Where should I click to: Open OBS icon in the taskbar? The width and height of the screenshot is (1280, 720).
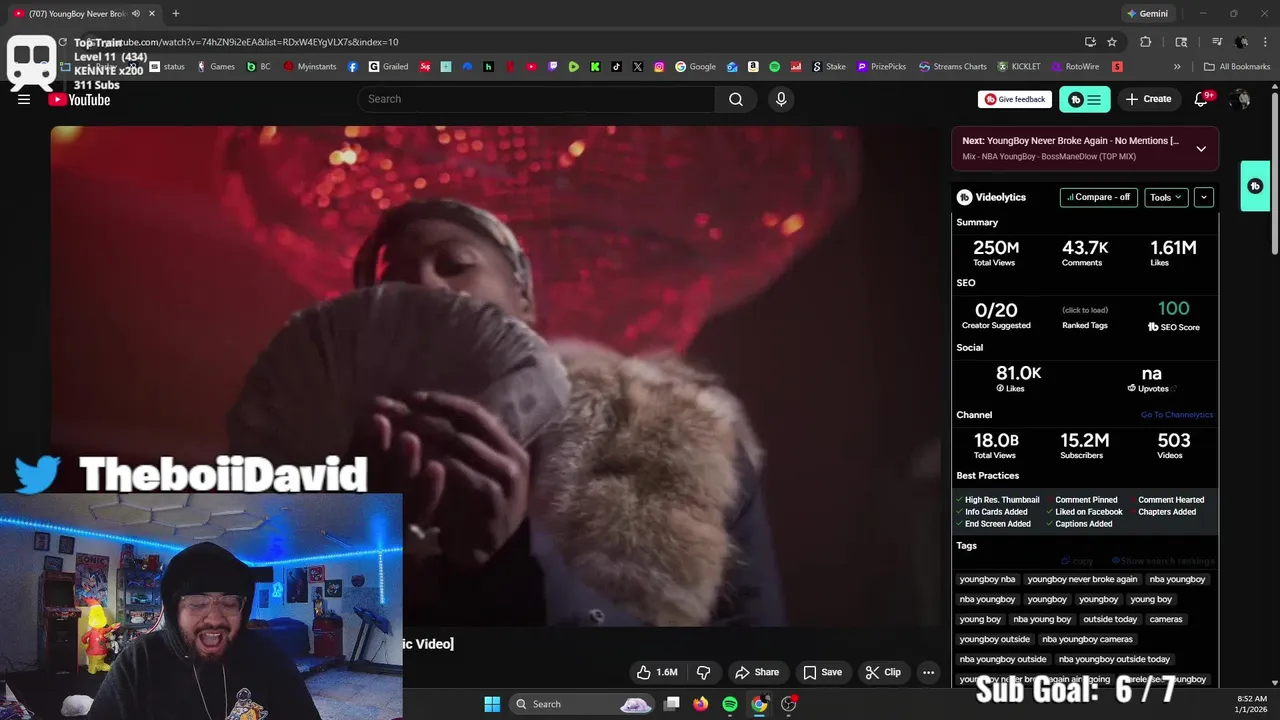(x=789, y=704)
